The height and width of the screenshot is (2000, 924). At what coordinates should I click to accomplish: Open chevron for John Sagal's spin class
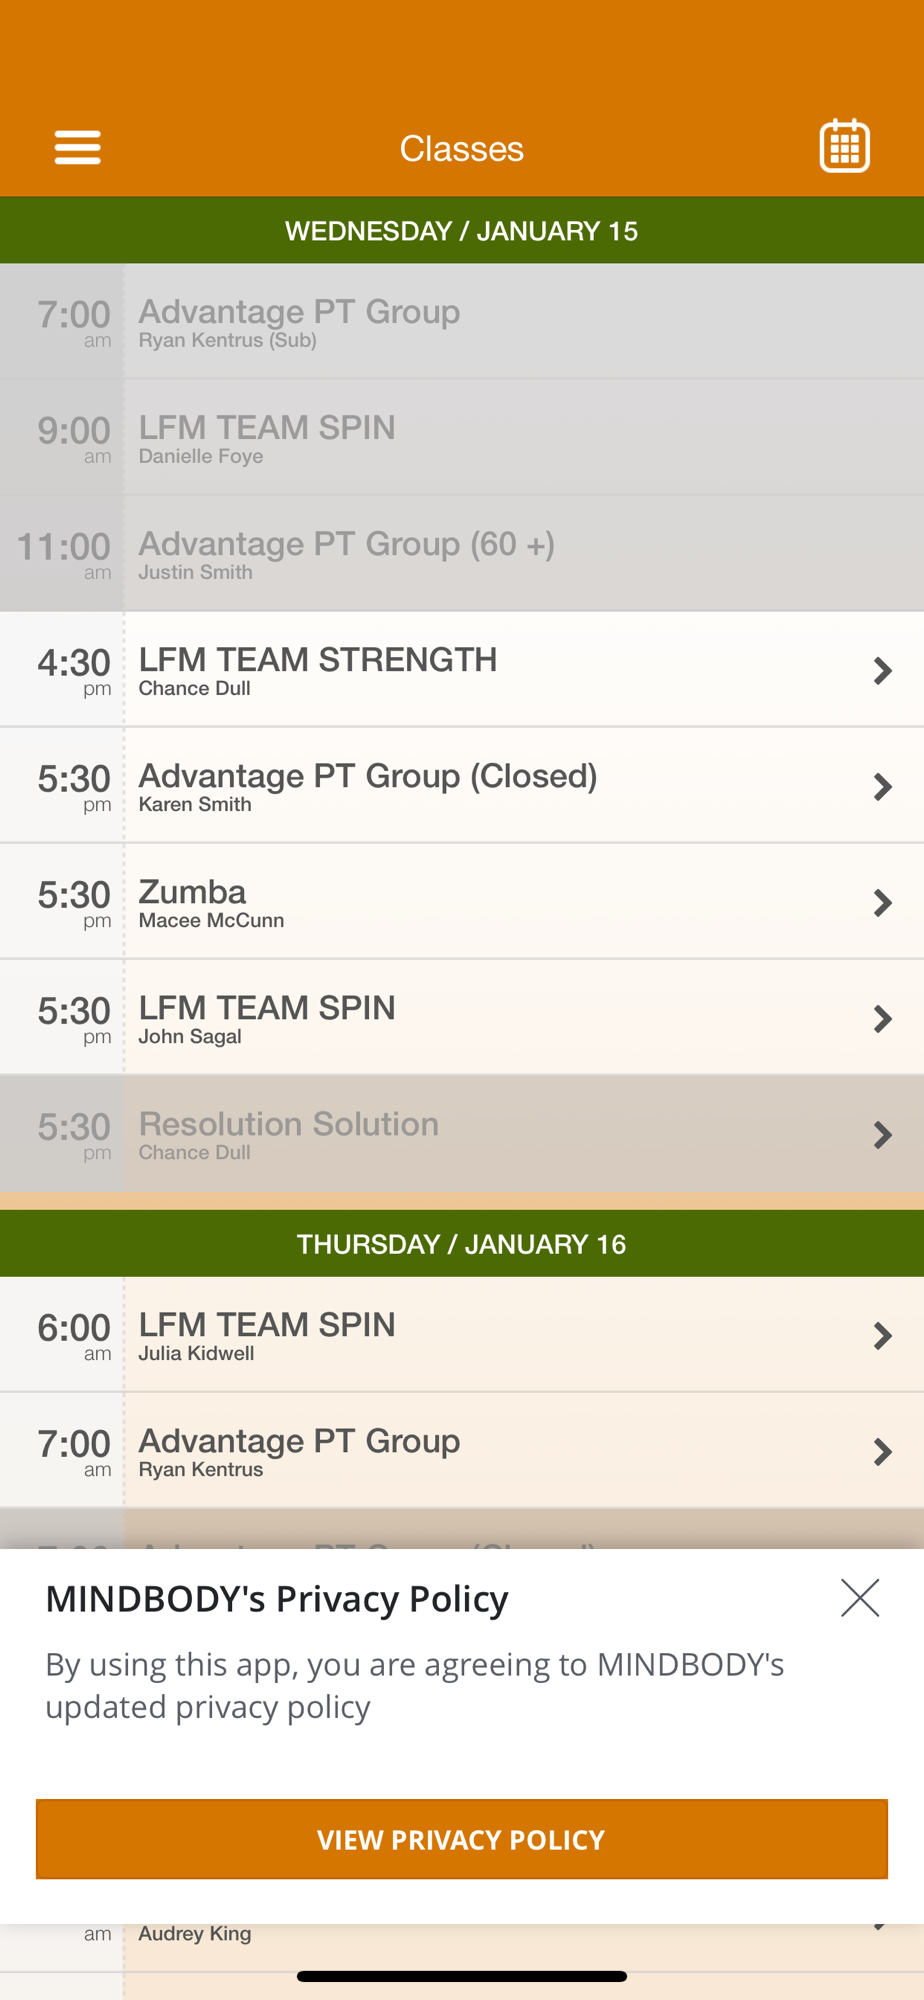tap(882, 1019)
